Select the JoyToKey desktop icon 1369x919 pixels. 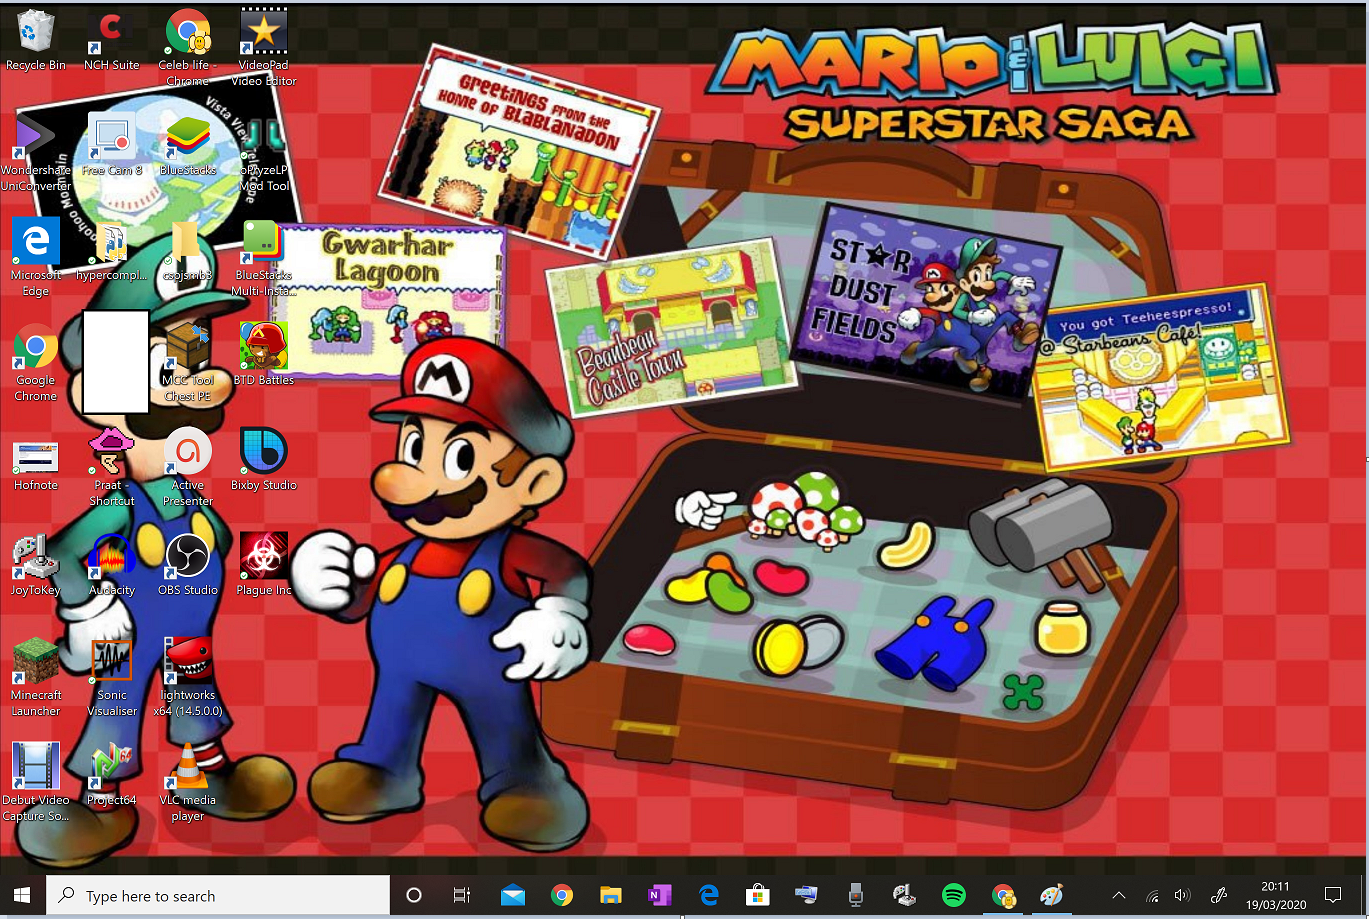click(36, 565)
